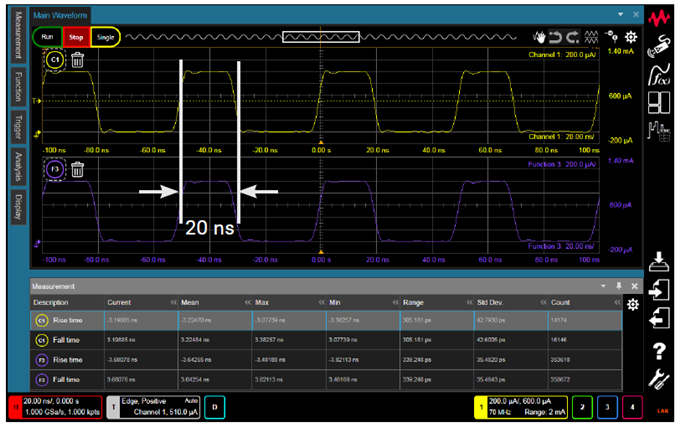This screenshot has width=680, height=427.
Task: Select the F3 function badge
Action: click(x=55, y=169)
